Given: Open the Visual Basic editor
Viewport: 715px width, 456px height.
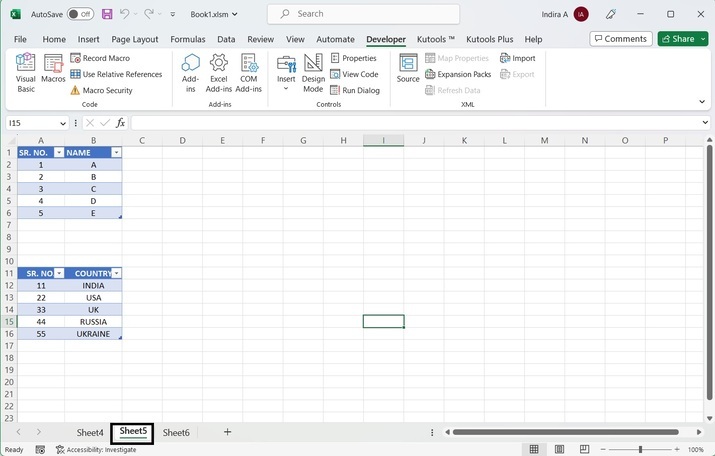Looking at the screenshot, I should click(x=26, y=73).
